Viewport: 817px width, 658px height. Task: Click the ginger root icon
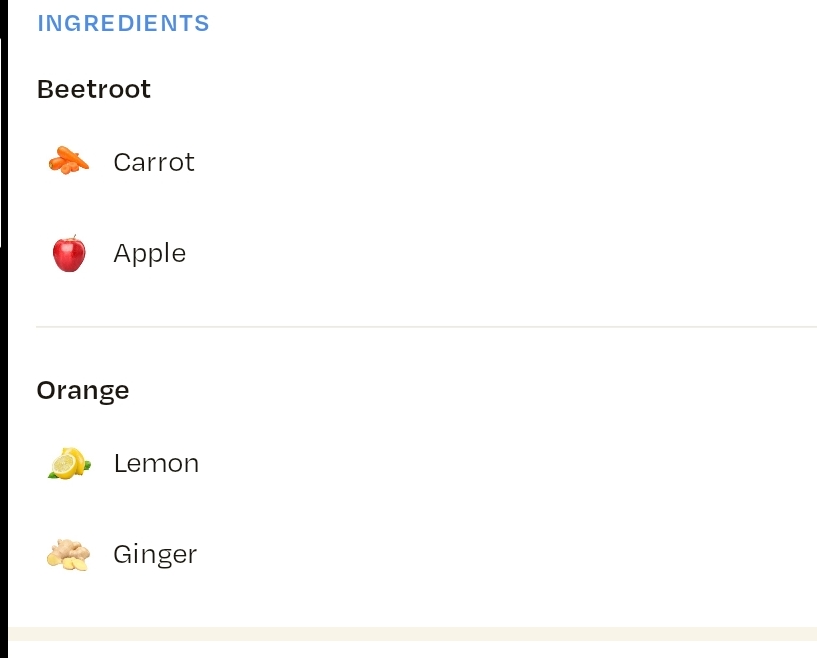coord(69,554)
